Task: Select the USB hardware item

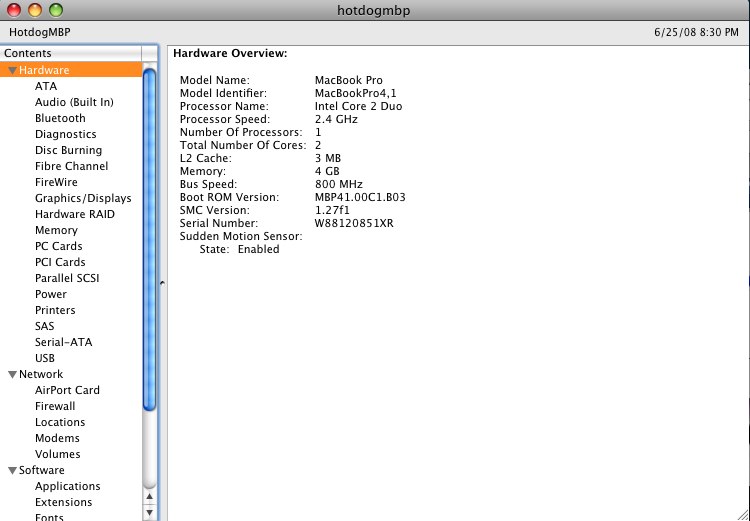Action: click(x=45, y=358)
